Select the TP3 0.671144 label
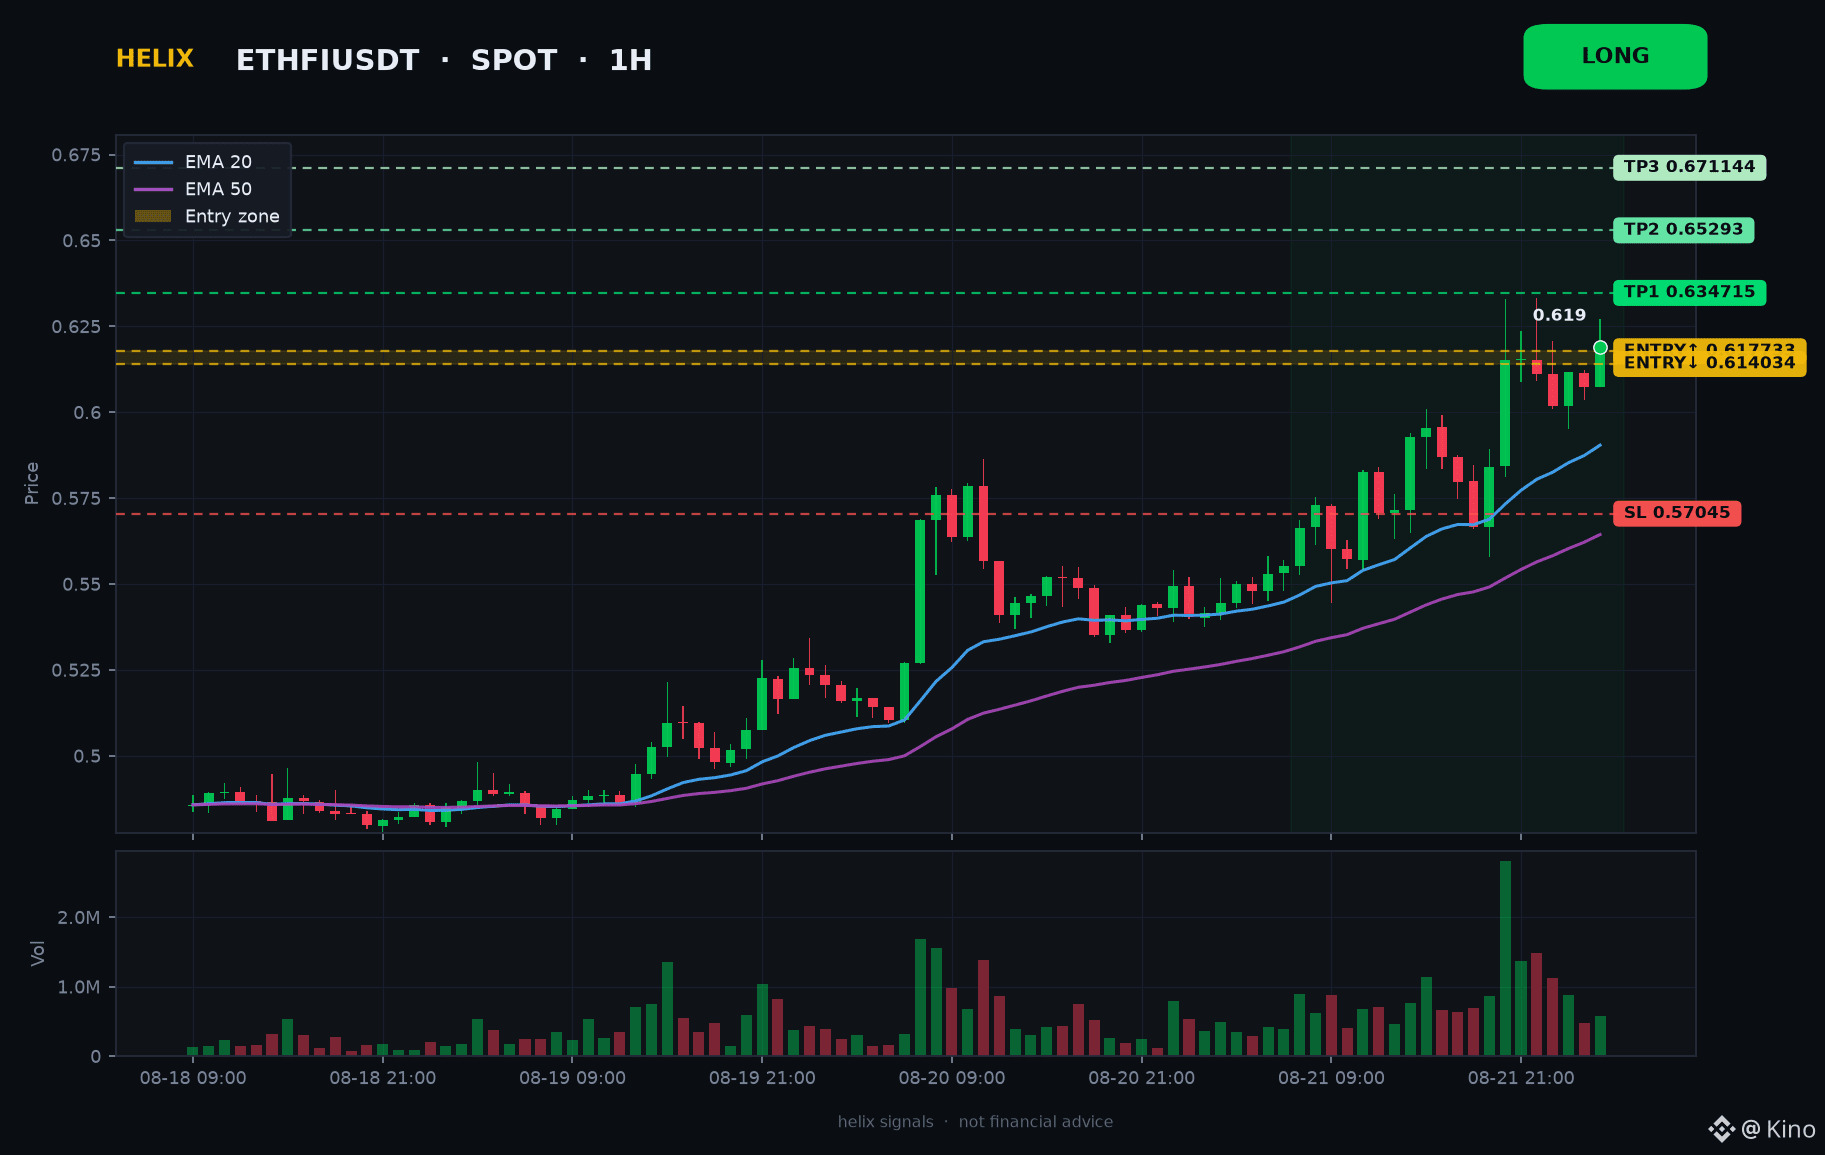Viewport: 1825px width, 1155px height. coord(1689,167)
